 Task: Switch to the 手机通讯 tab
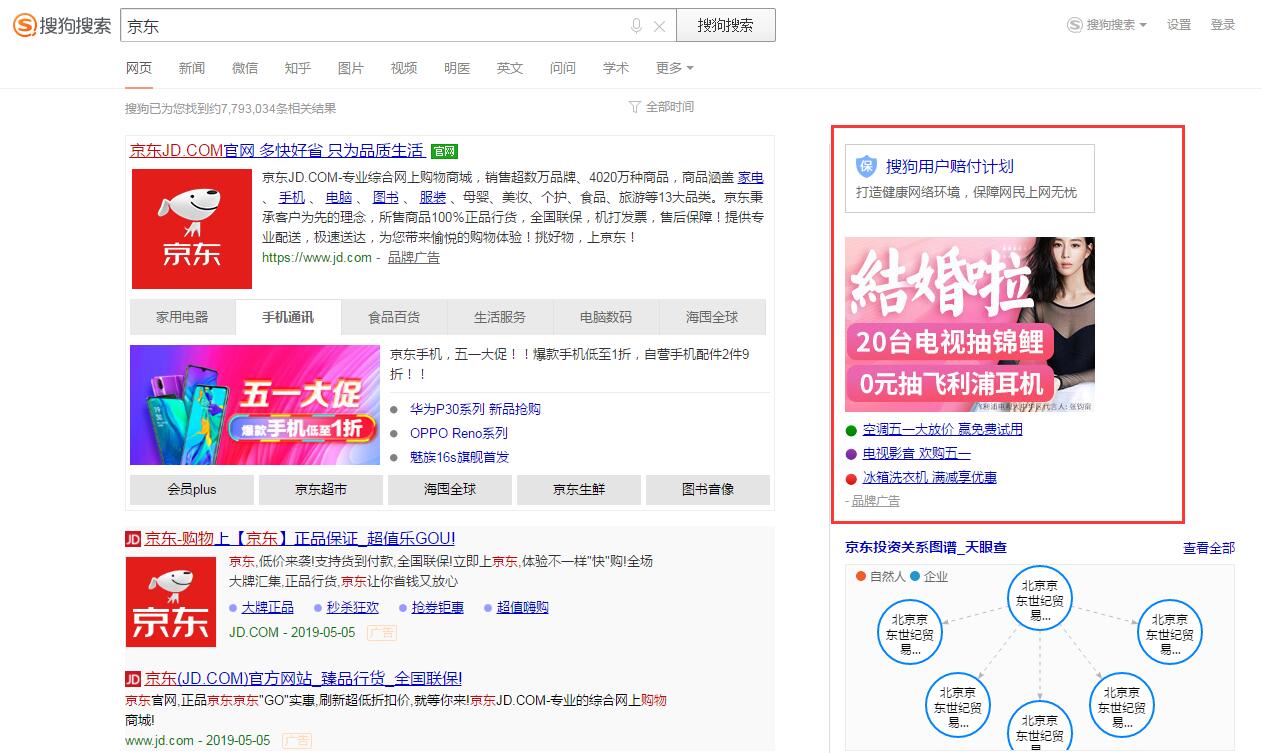(287, 316)
